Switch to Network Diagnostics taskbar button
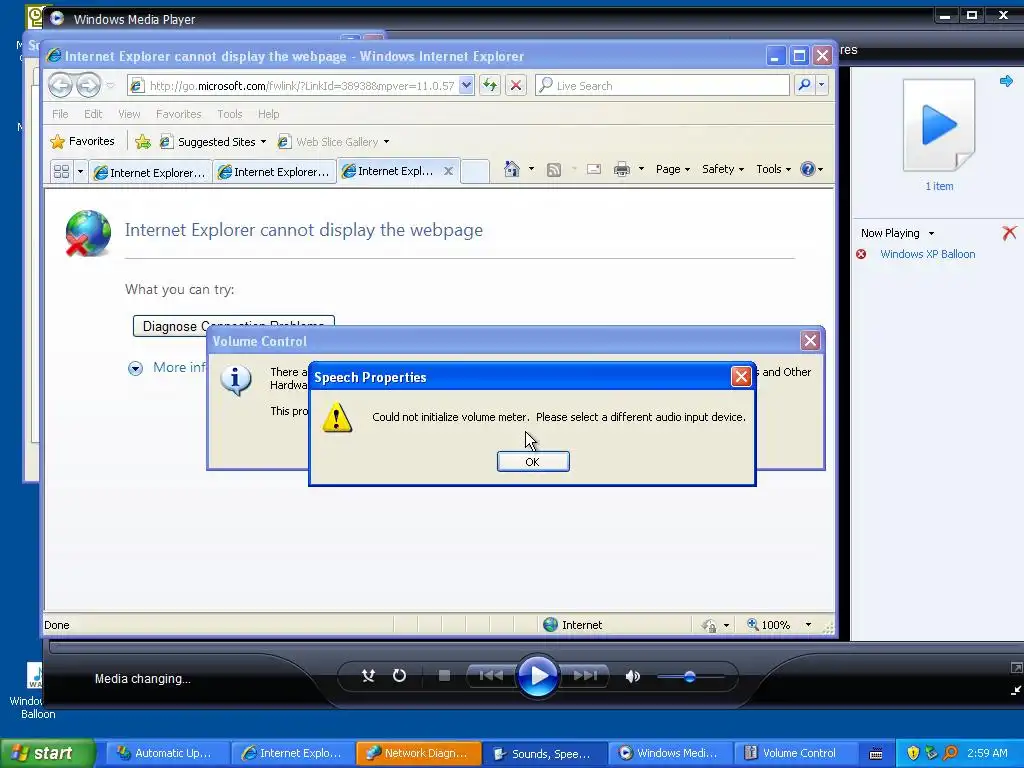Image resolution: width=1024 pixels, height=768 pixels. [x=419, y=753]
